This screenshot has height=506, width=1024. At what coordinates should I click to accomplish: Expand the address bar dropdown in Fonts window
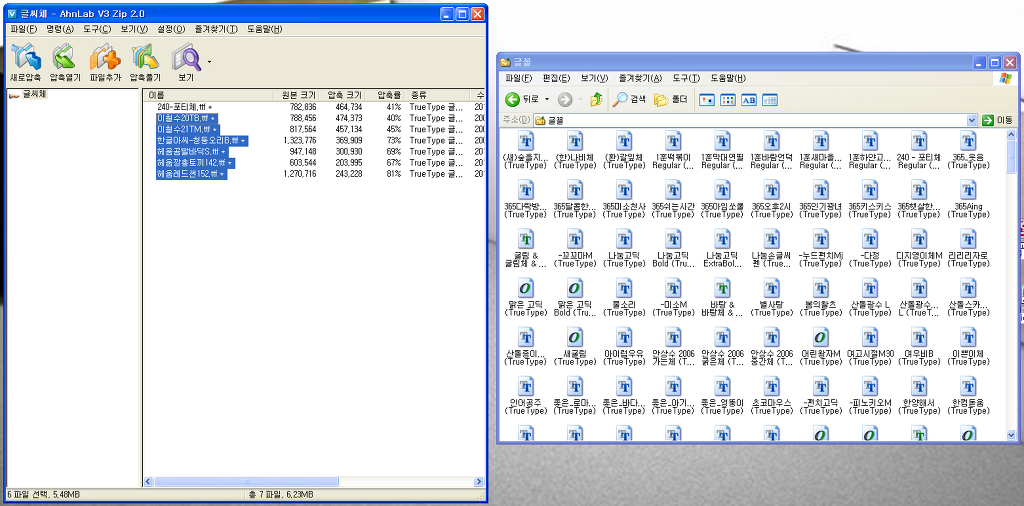click(971, 120)
